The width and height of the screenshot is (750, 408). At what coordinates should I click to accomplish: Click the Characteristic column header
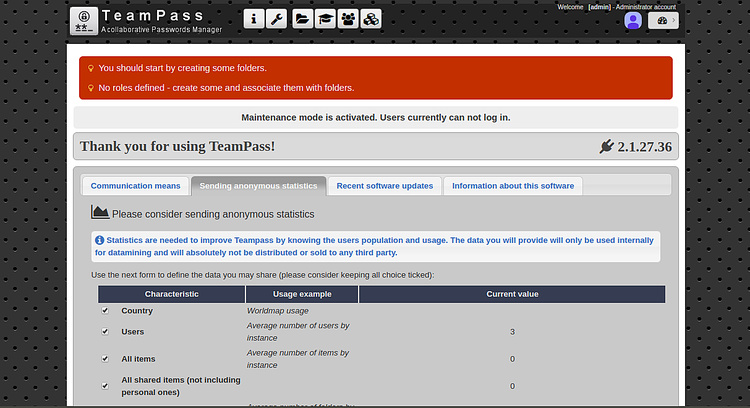pos(171,294)
